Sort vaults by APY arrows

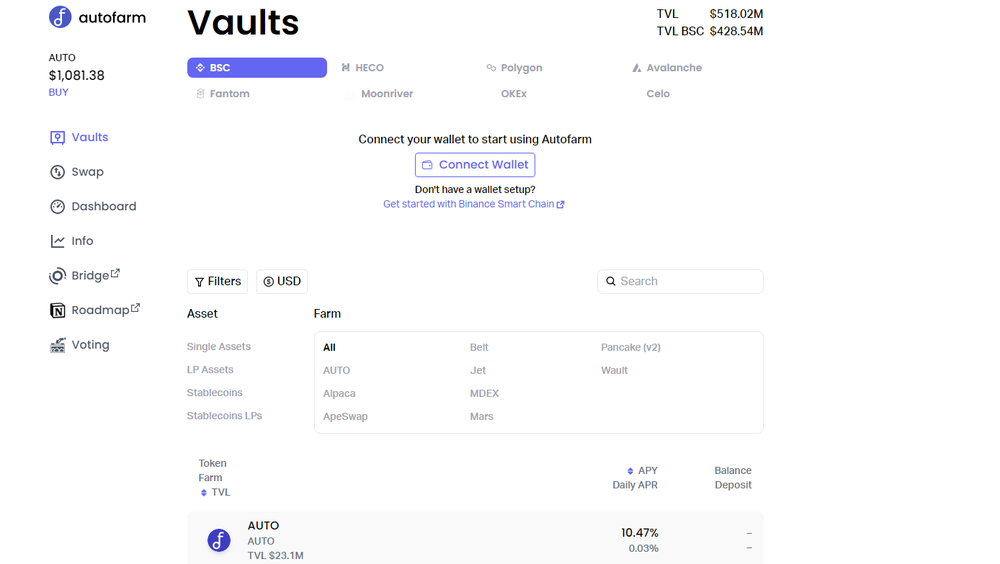tap(630, 471)
